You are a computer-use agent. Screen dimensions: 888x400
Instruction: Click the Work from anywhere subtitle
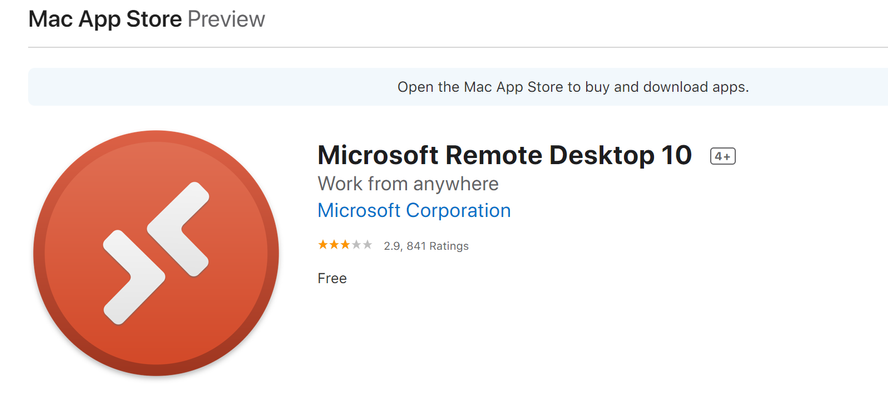point(408,184)
